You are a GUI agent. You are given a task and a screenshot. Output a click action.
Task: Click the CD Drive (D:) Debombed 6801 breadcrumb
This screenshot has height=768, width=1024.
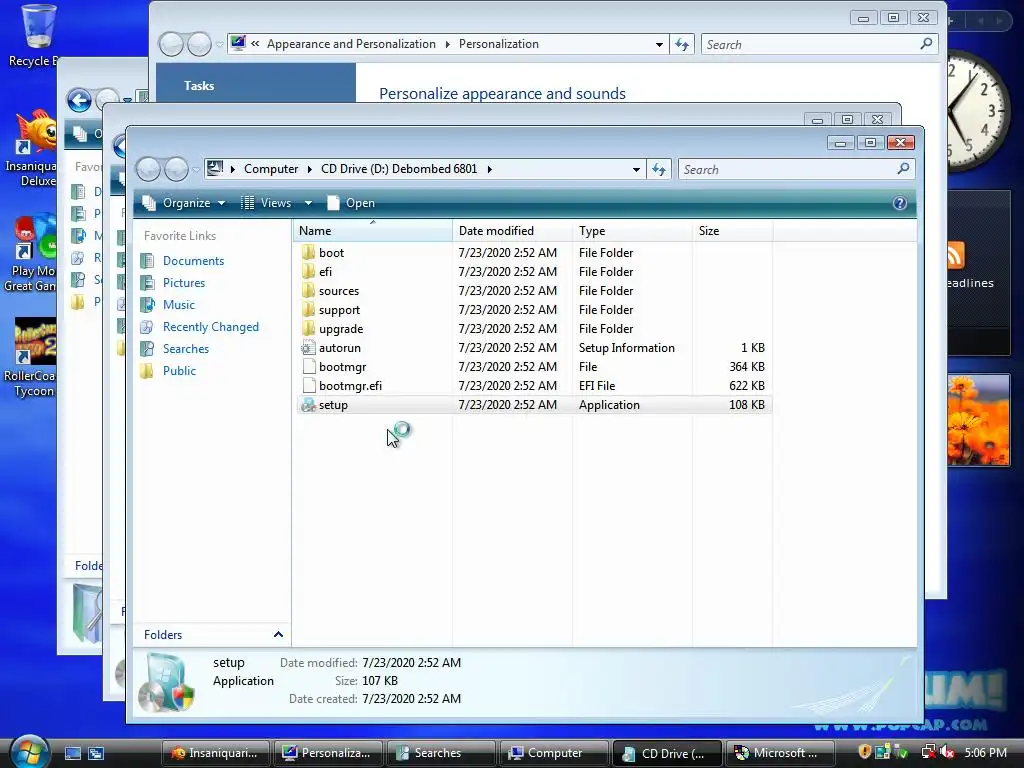[399, 169]
